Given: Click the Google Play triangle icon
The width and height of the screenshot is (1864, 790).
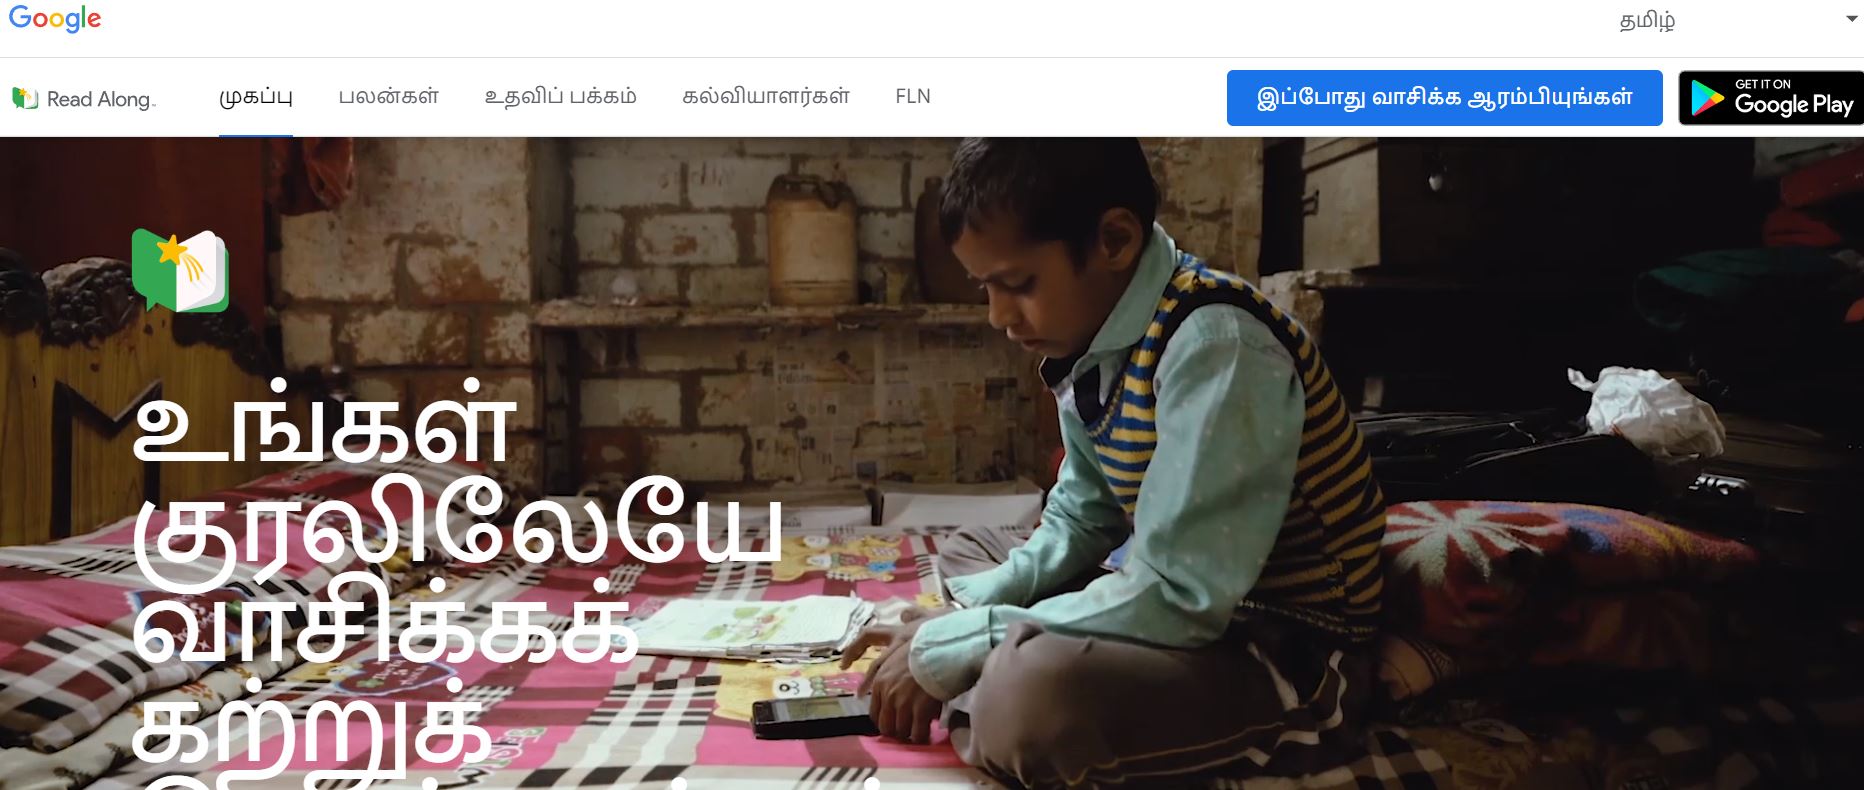Looking at the screenshot, I should (x=1707, y=98).
